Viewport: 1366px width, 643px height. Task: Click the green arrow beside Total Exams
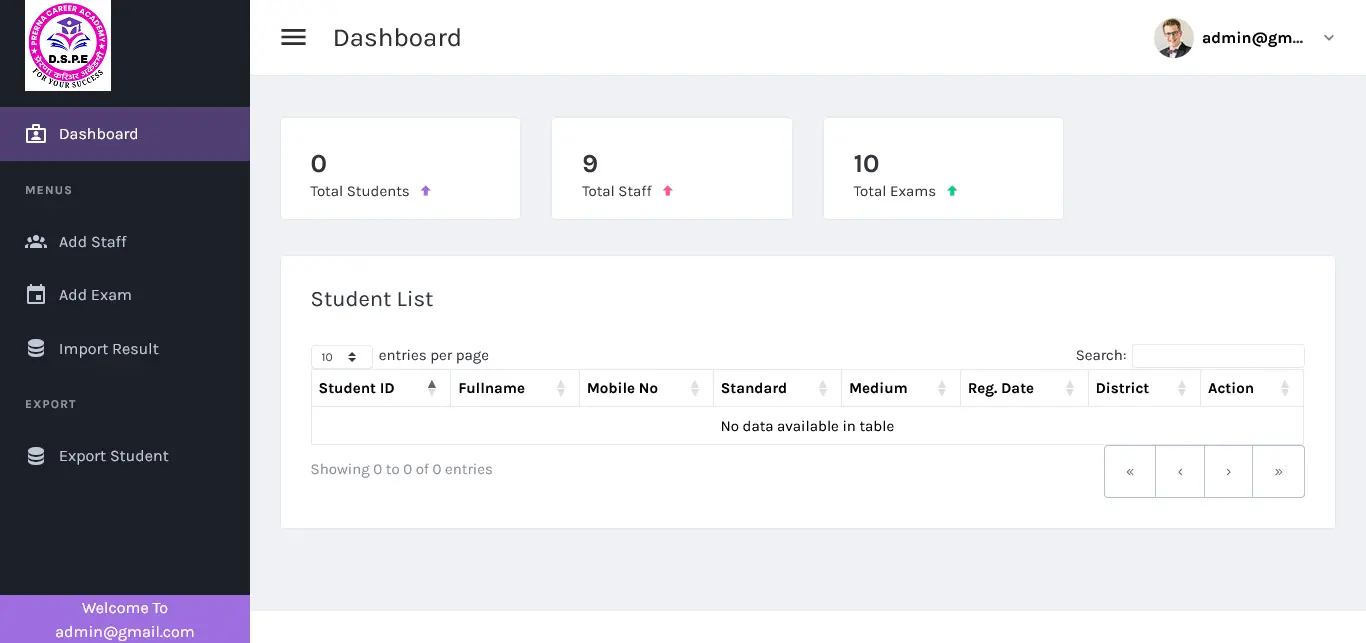(x=952, y=191)
